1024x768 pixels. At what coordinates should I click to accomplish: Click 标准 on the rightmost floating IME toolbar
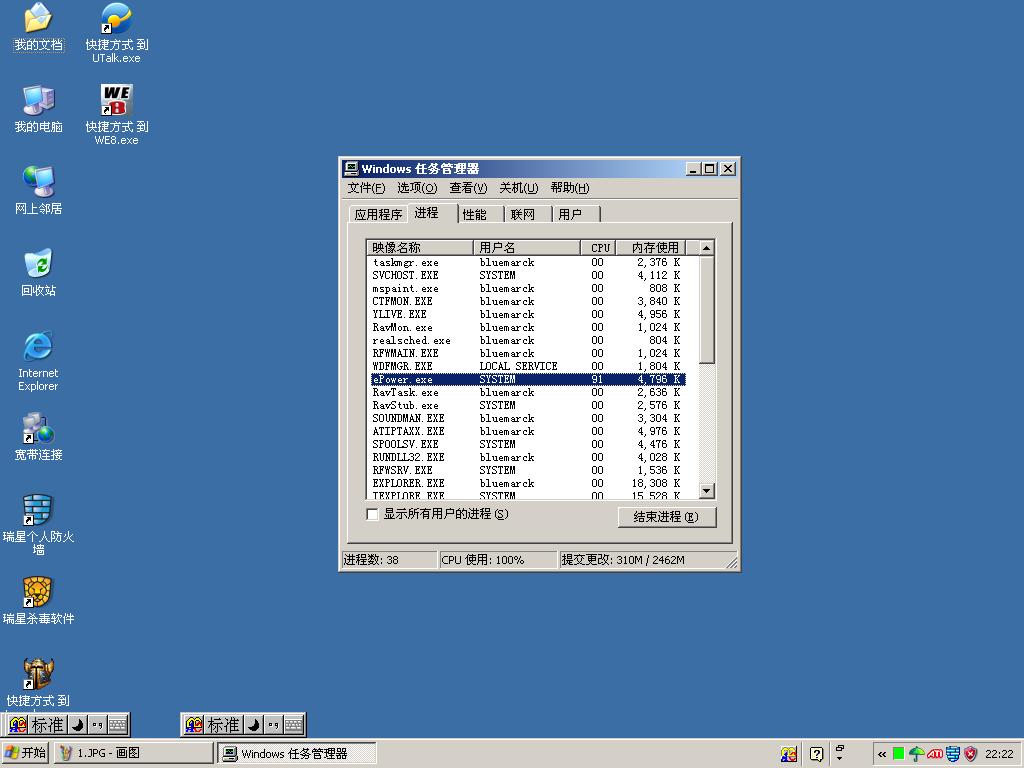(223, 725)
